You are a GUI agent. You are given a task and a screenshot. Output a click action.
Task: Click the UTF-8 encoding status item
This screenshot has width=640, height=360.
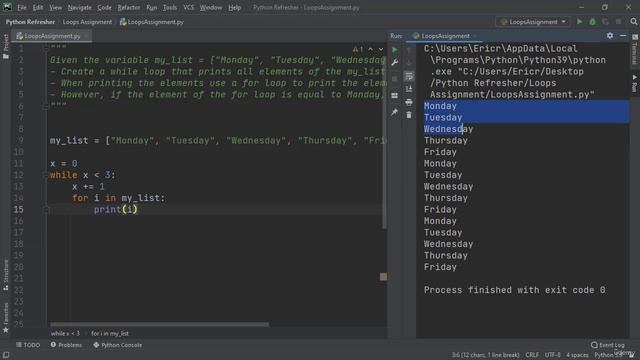553,355
